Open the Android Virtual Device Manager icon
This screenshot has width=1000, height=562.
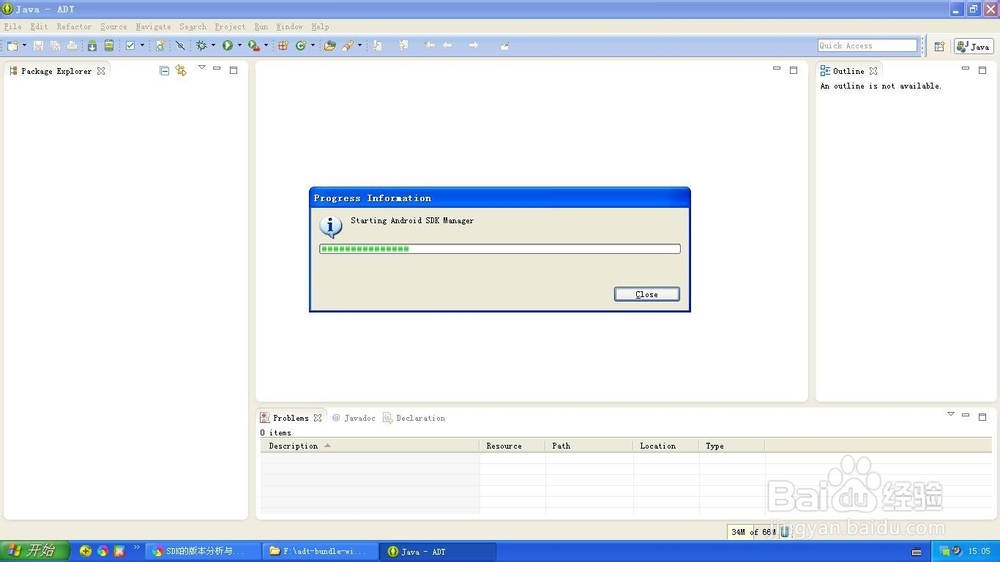[109, 45]
